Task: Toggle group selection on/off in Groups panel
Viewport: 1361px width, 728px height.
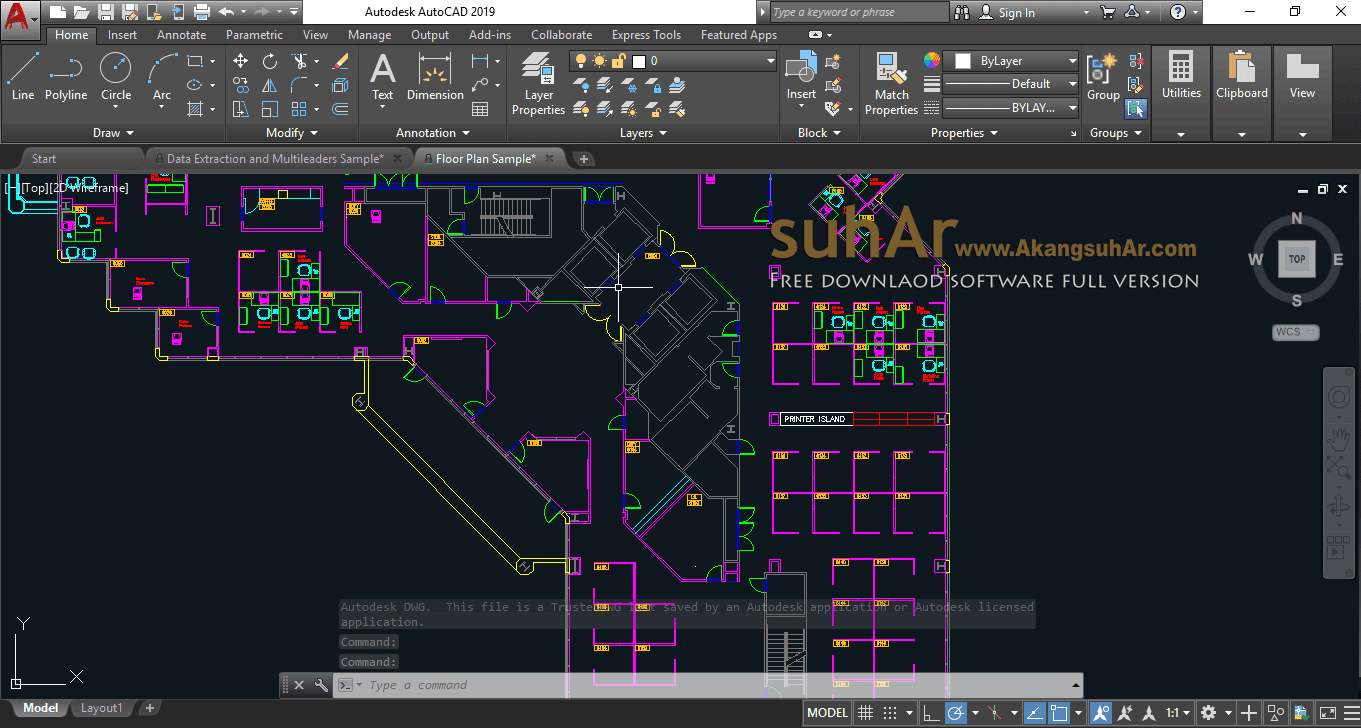Action: pyautogui.click(x=1135, y=109)
